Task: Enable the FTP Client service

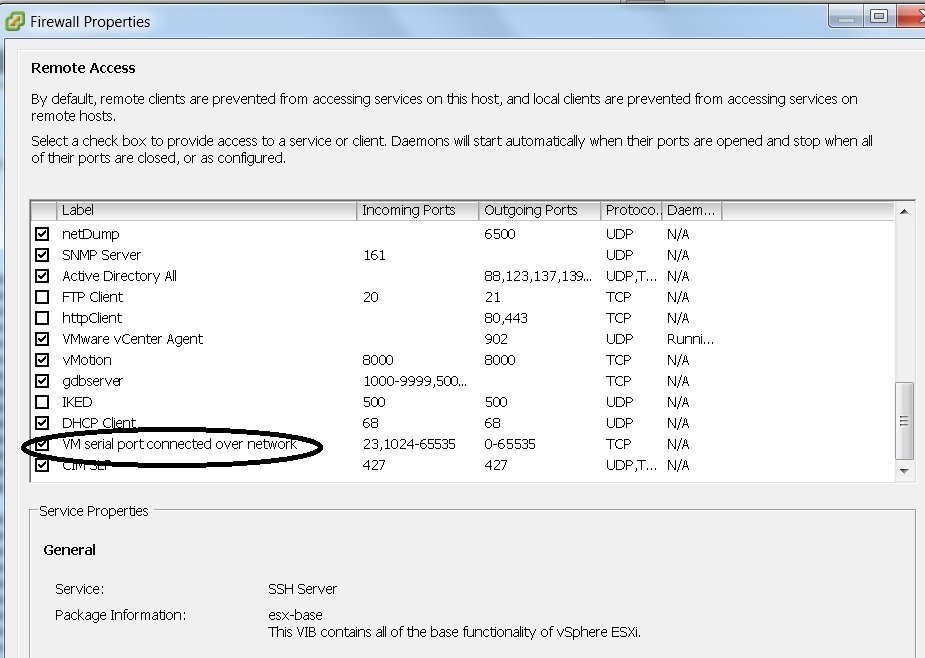Action: [42, 296]
